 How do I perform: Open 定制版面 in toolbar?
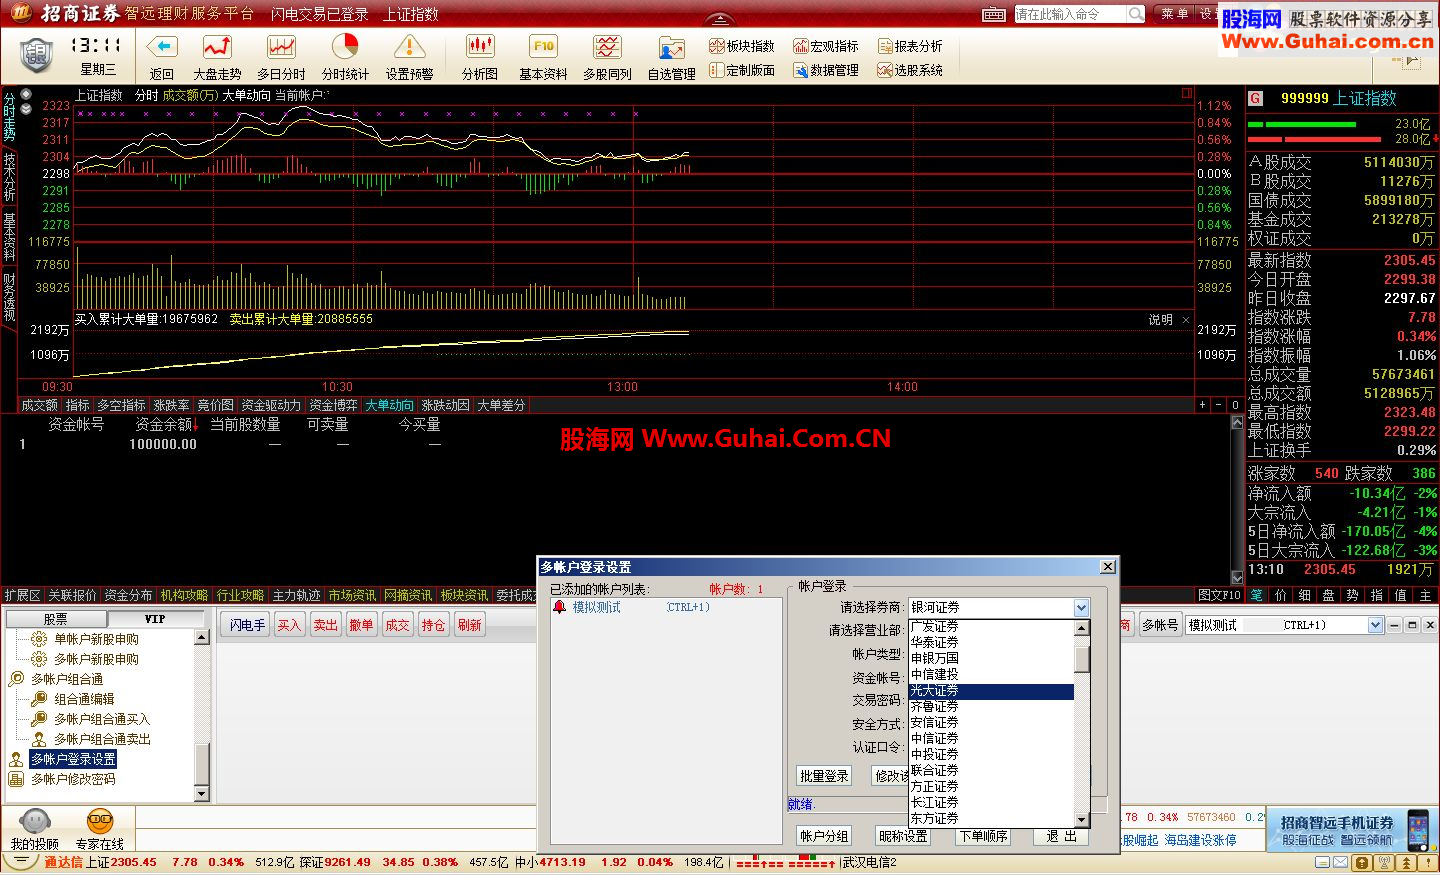tap(742, 70)
